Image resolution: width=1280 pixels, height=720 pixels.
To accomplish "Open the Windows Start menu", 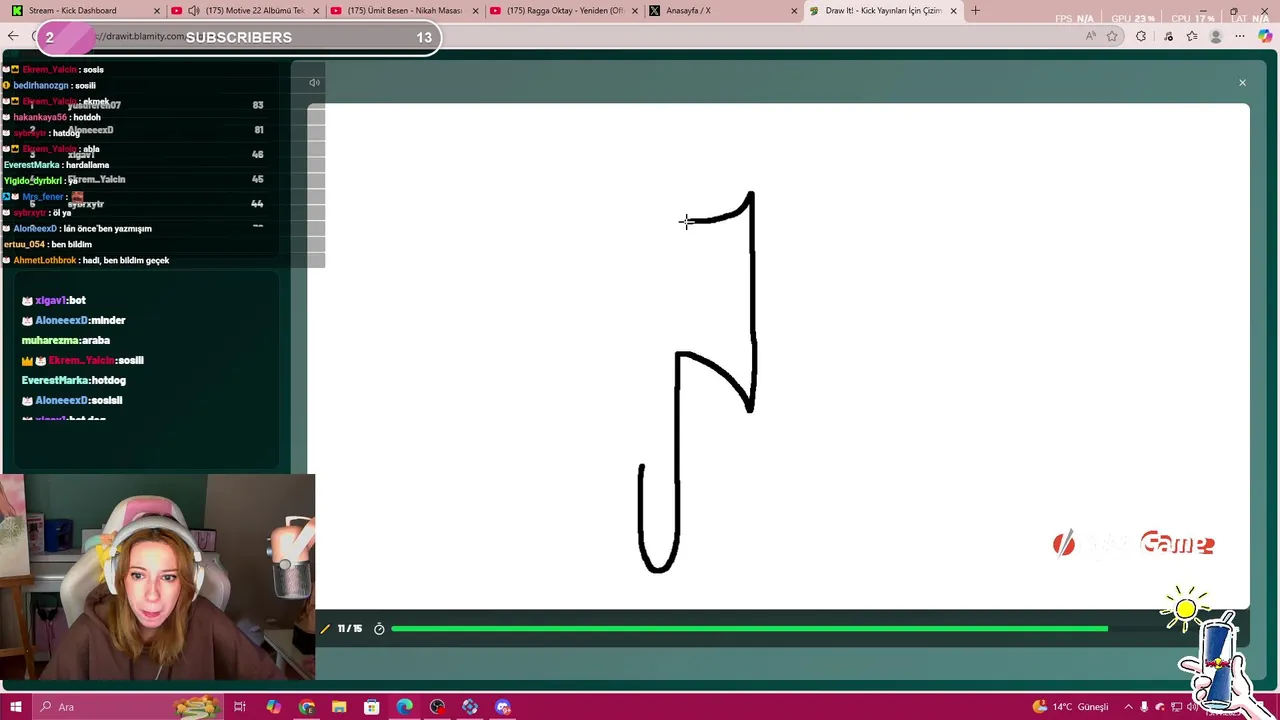I will coord(16,707).
